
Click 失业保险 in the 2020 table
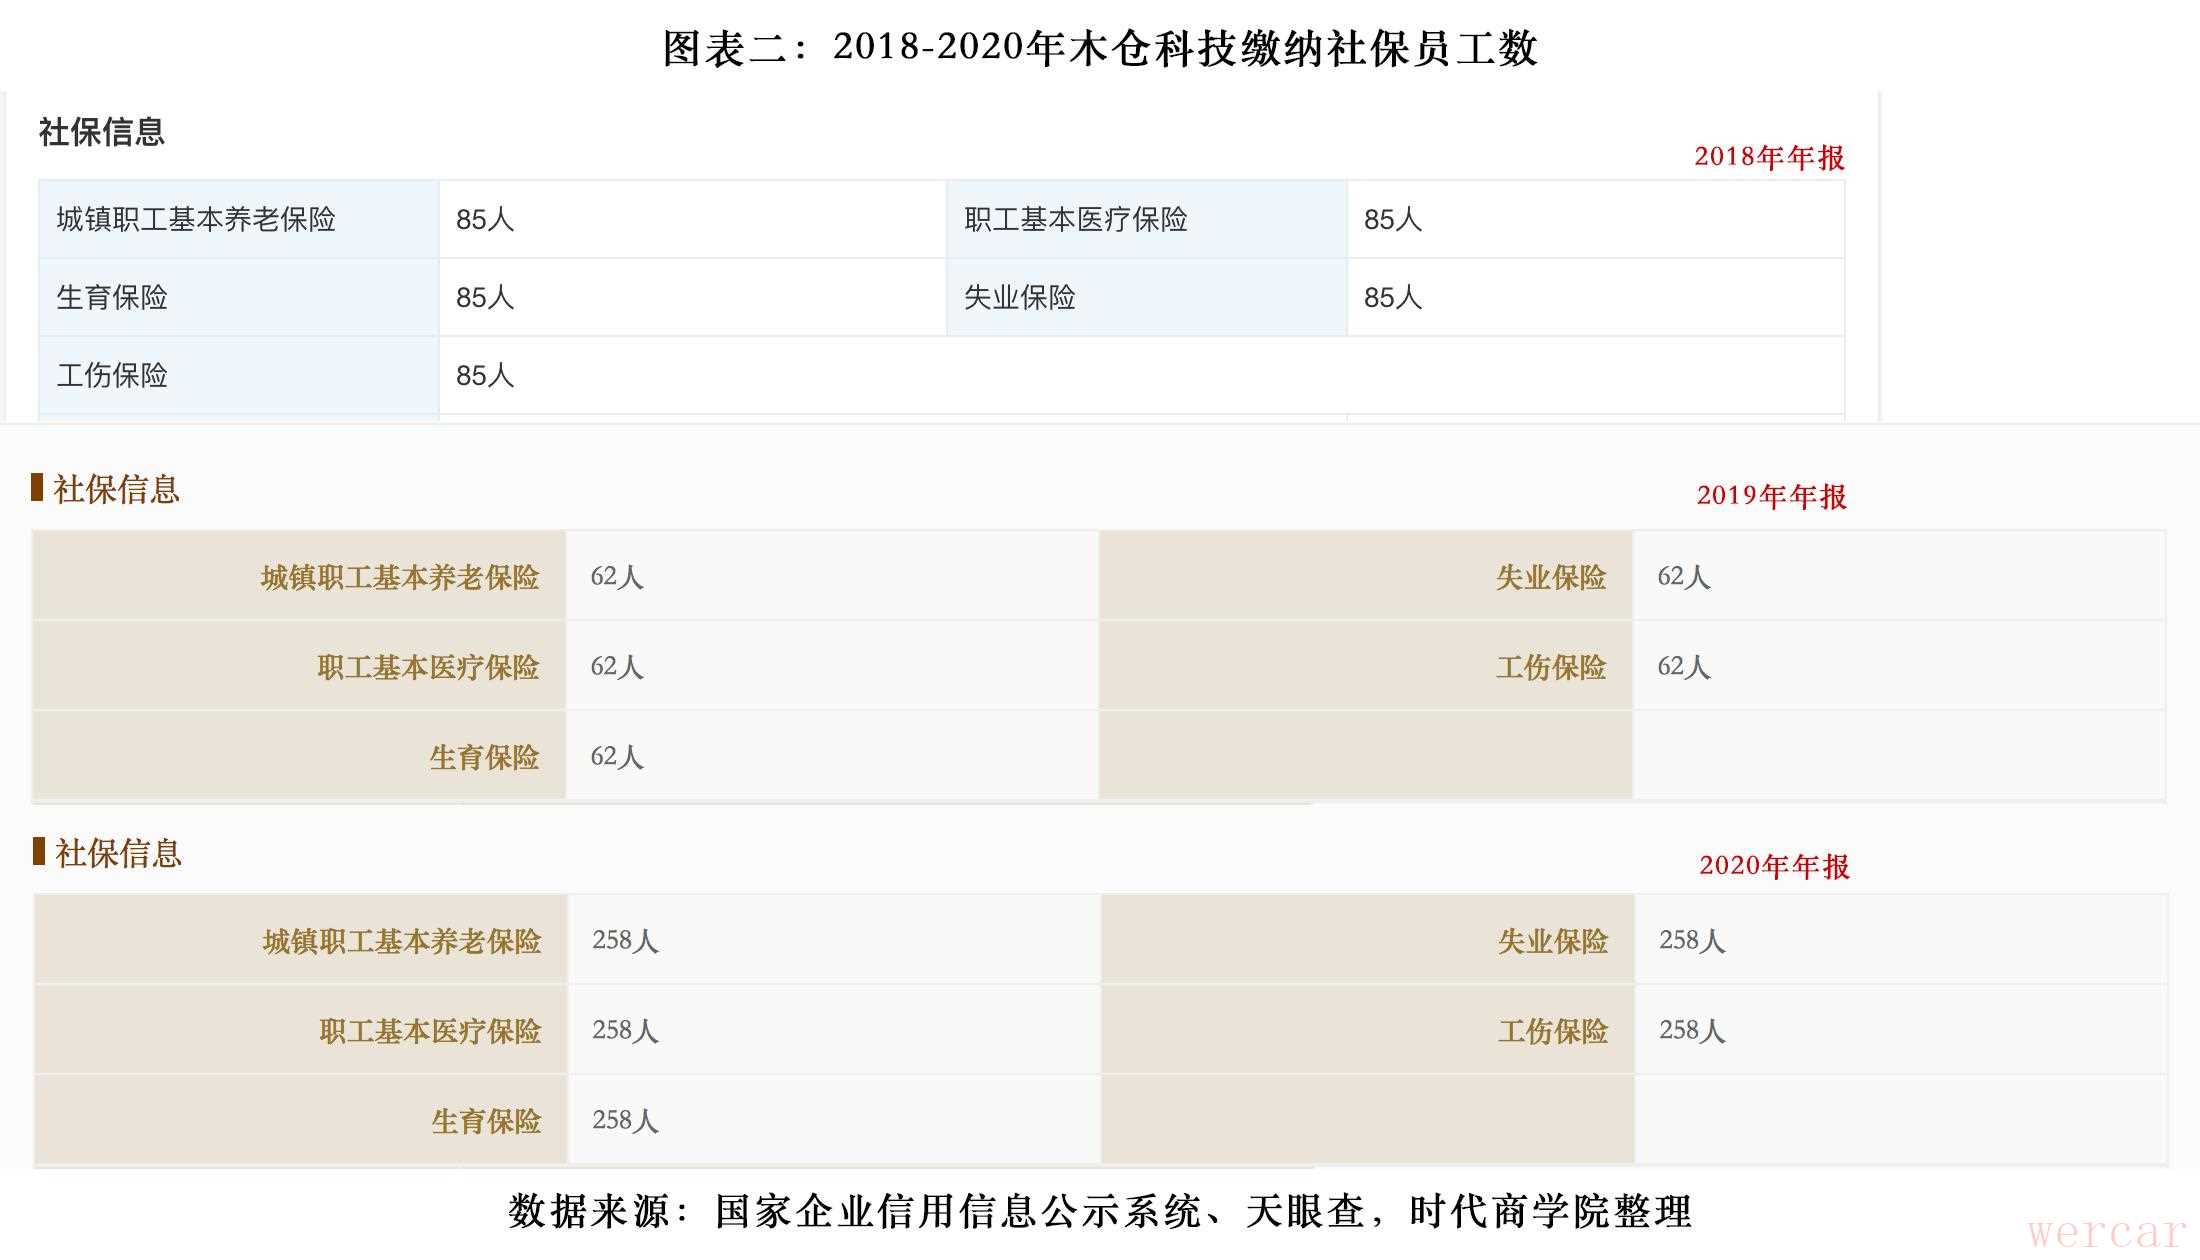click(x=1553, y=941)
